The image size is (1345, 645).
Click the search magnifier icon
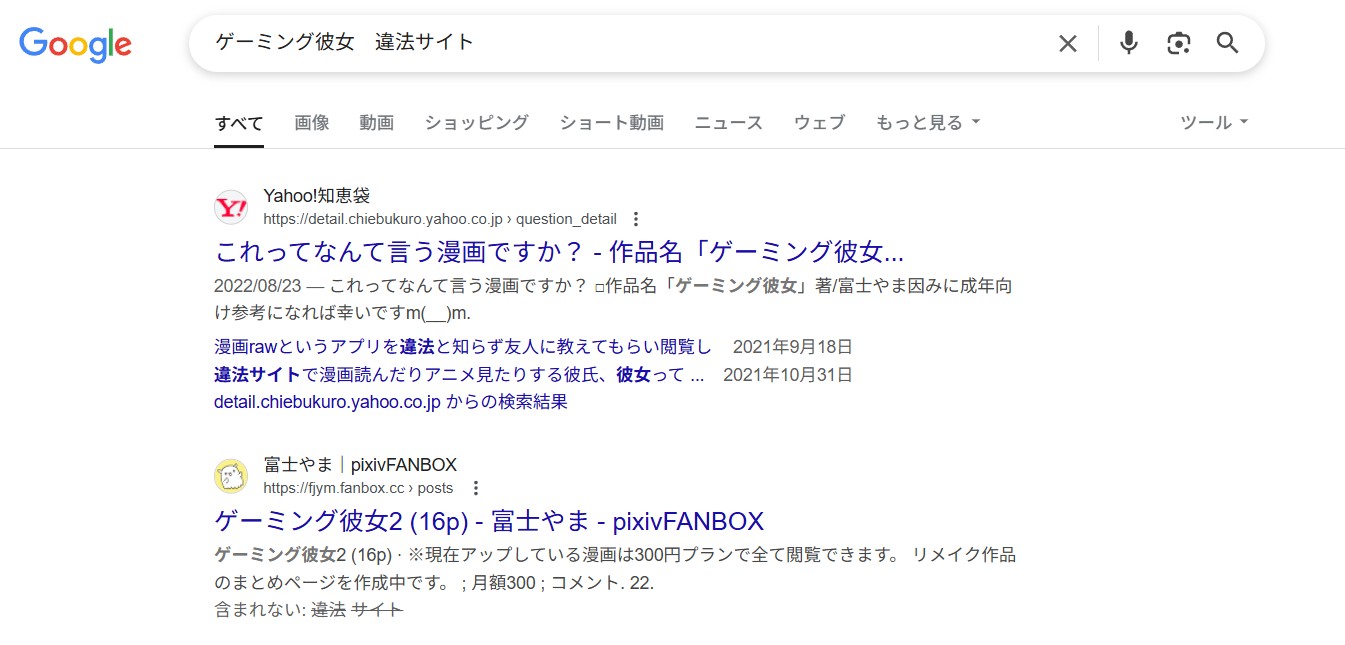[1227, 43]
